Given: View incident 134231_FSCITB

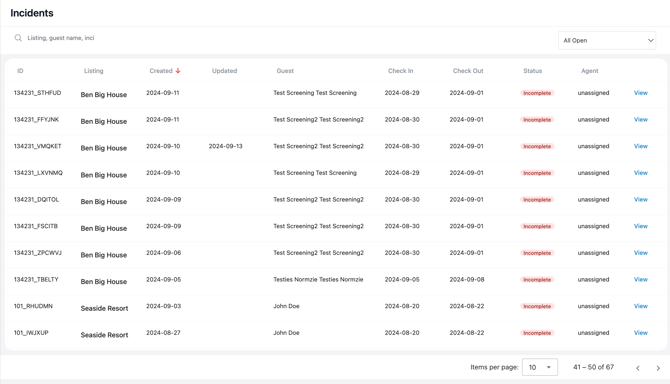Looking at the screenshot, I should 641,226.
